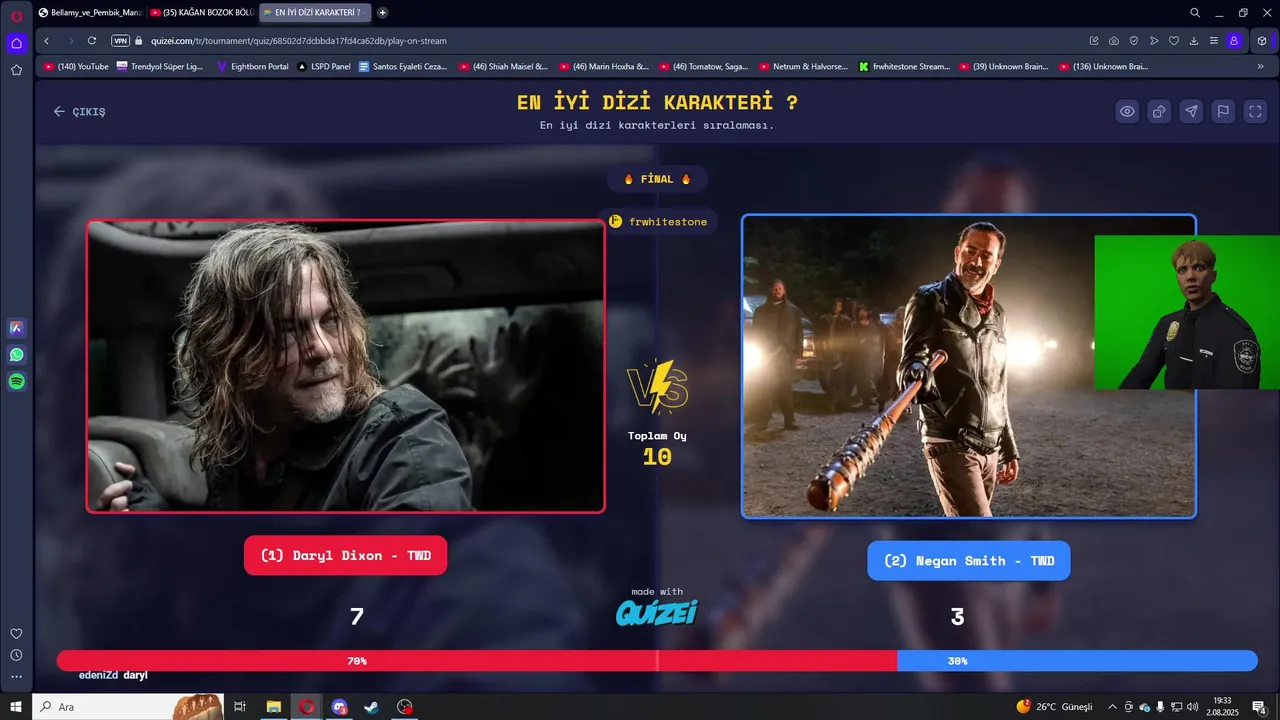Open (136) Unknown Brai bookmark

point(1103,67)
